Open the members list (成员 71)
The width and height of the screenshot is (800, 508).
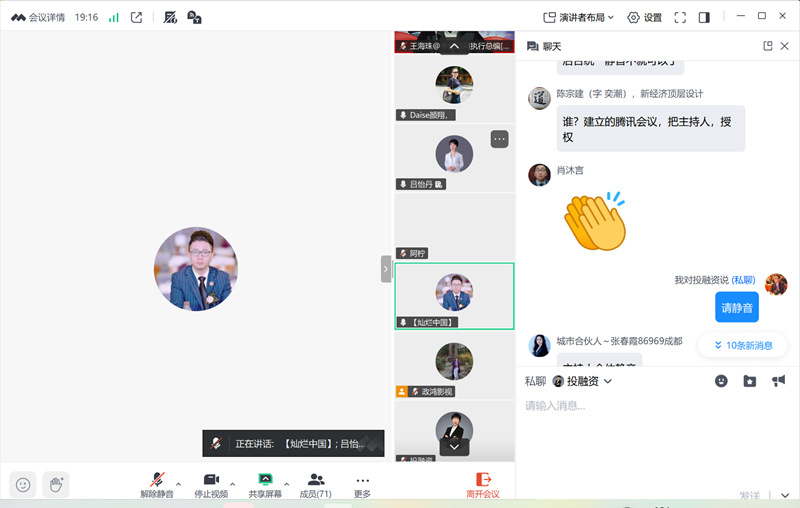(x=316, y=484)
